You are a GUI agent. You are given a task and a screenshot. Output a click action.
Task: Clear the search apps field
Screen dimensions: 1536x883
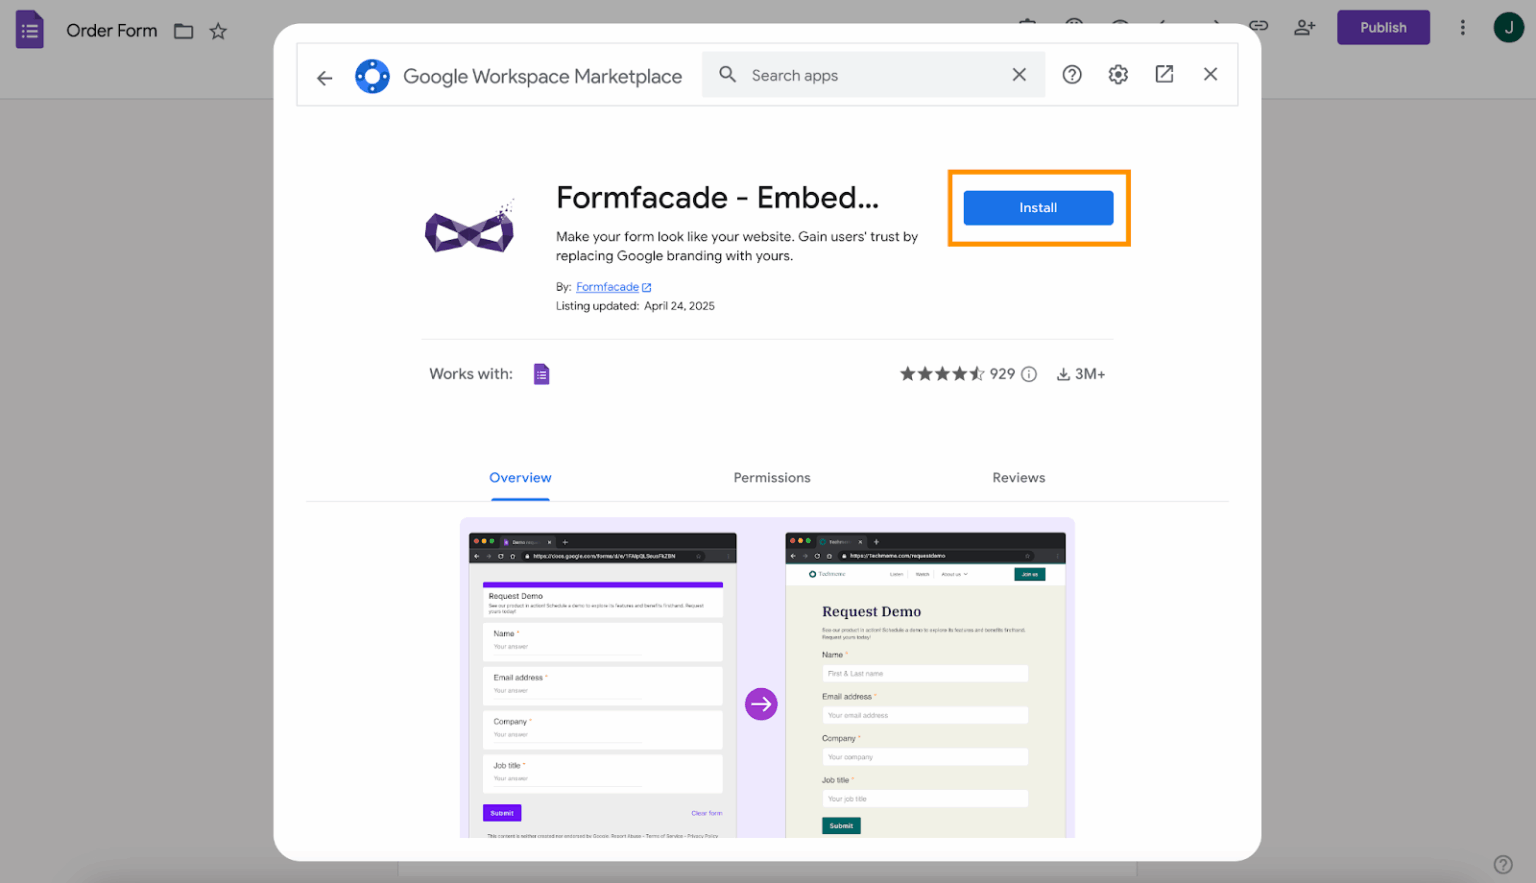coord(1019,74)
